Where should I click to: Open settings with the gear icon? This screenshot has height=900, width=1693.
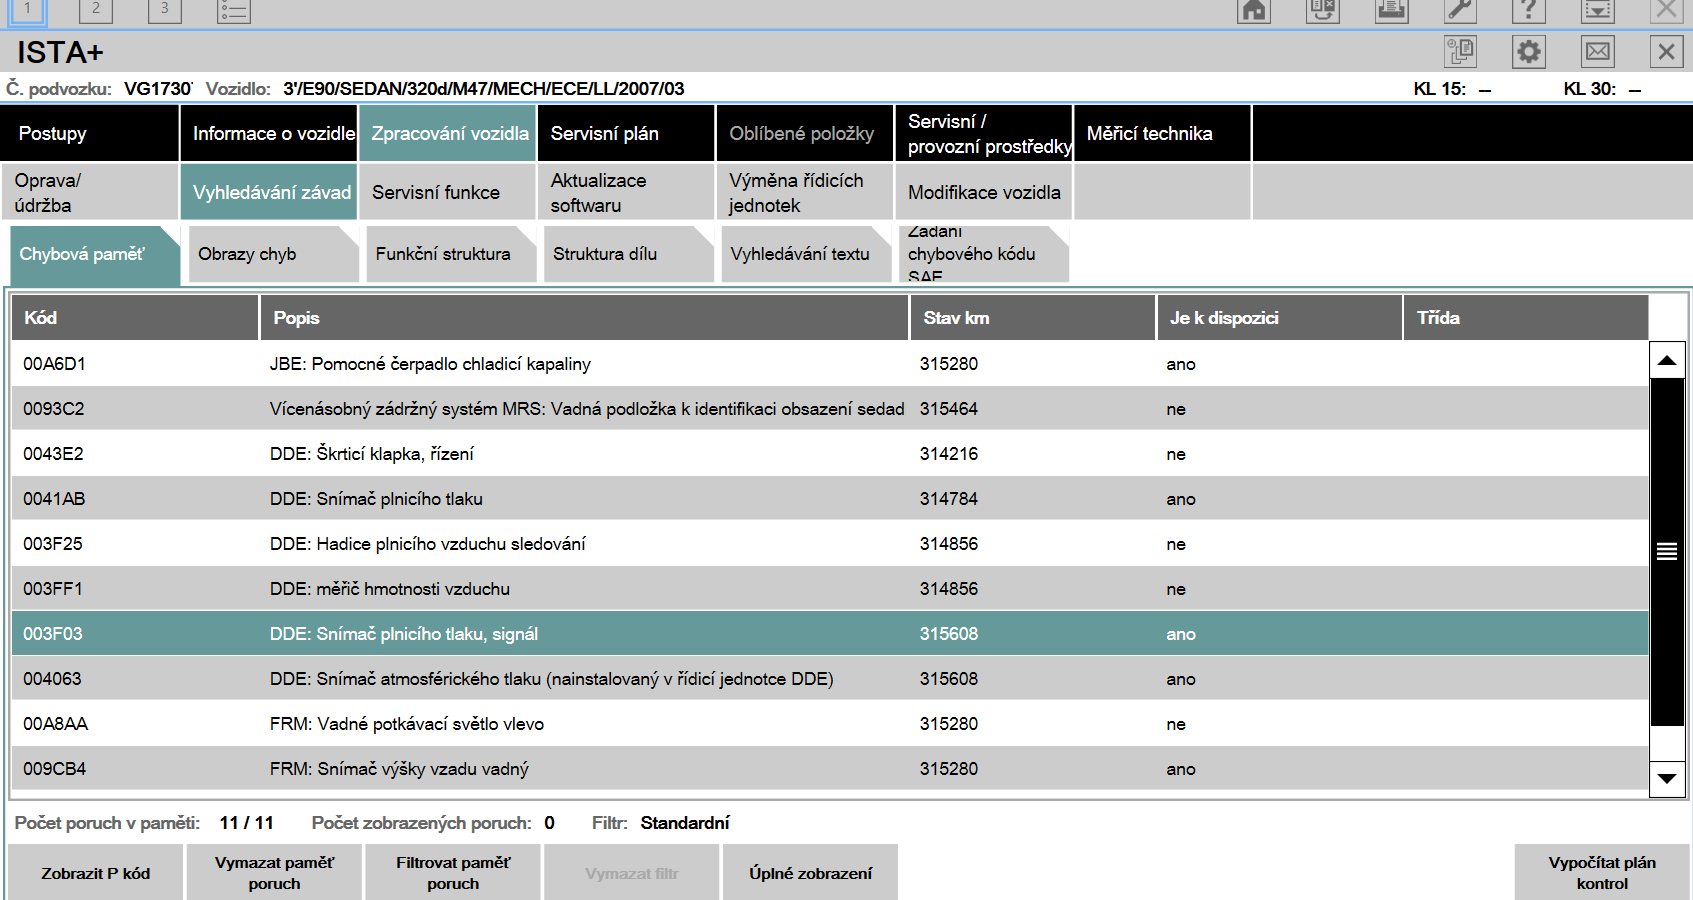(1528, 52)
